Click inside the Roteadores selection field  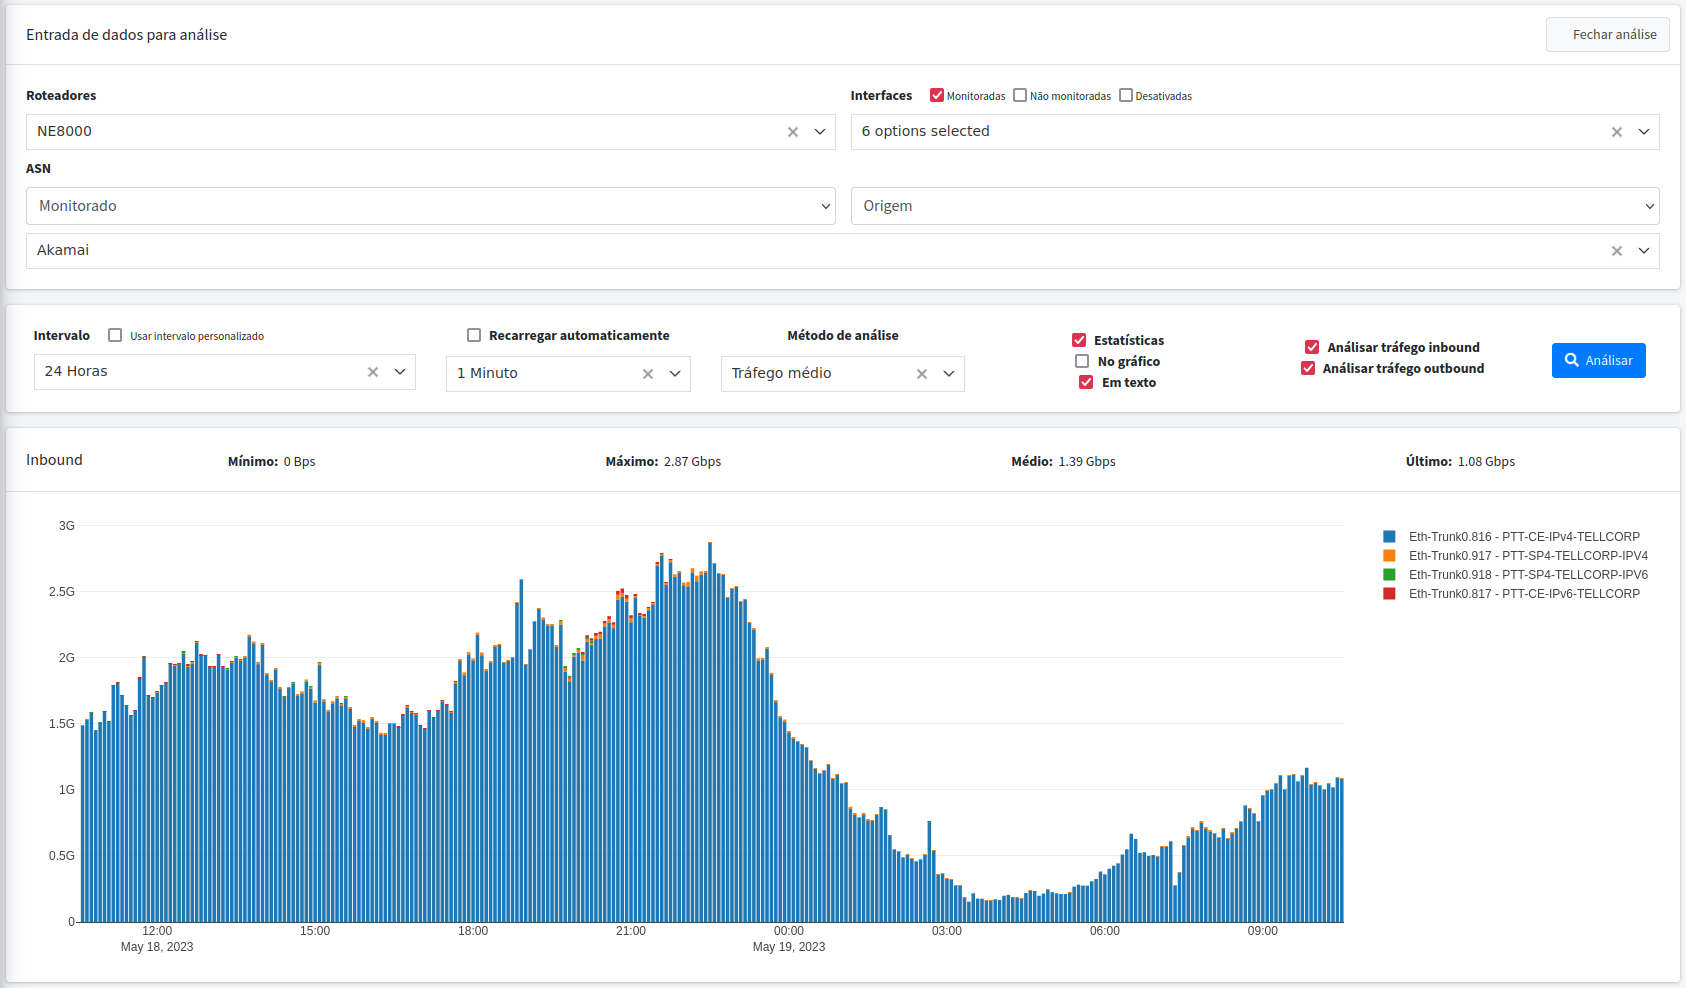tap(400, 131)
